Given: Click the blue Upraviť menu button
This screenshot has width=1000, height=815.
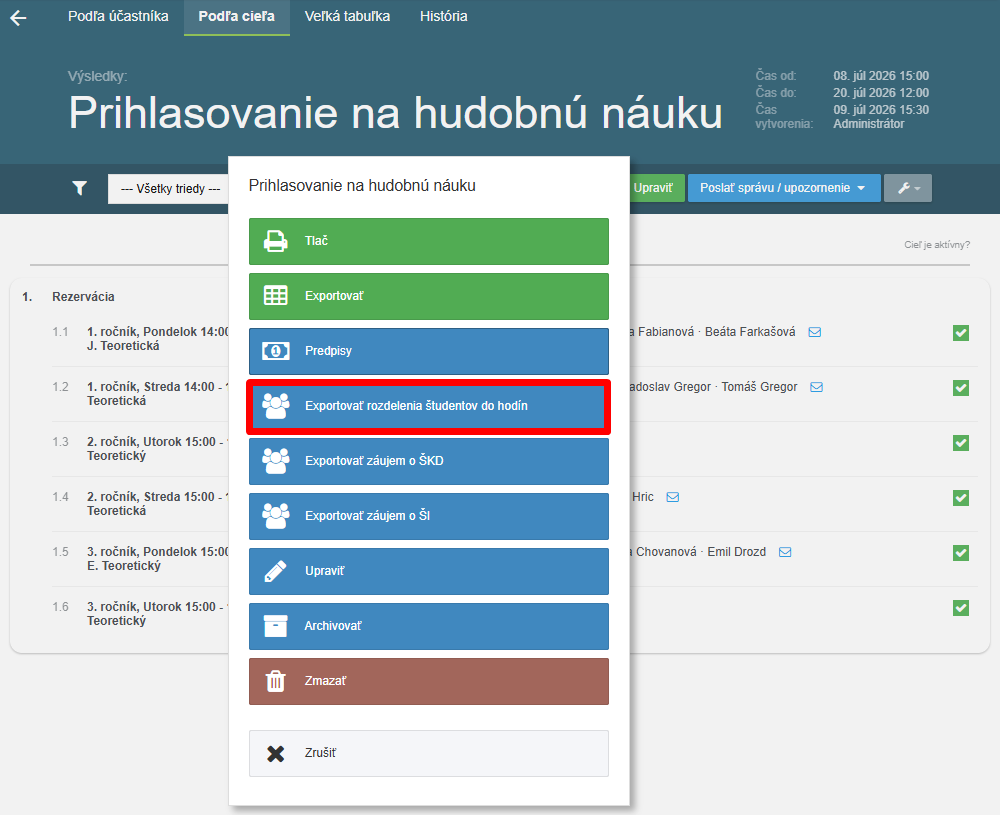Looking at the screenshot, I should tap(429, 571).
